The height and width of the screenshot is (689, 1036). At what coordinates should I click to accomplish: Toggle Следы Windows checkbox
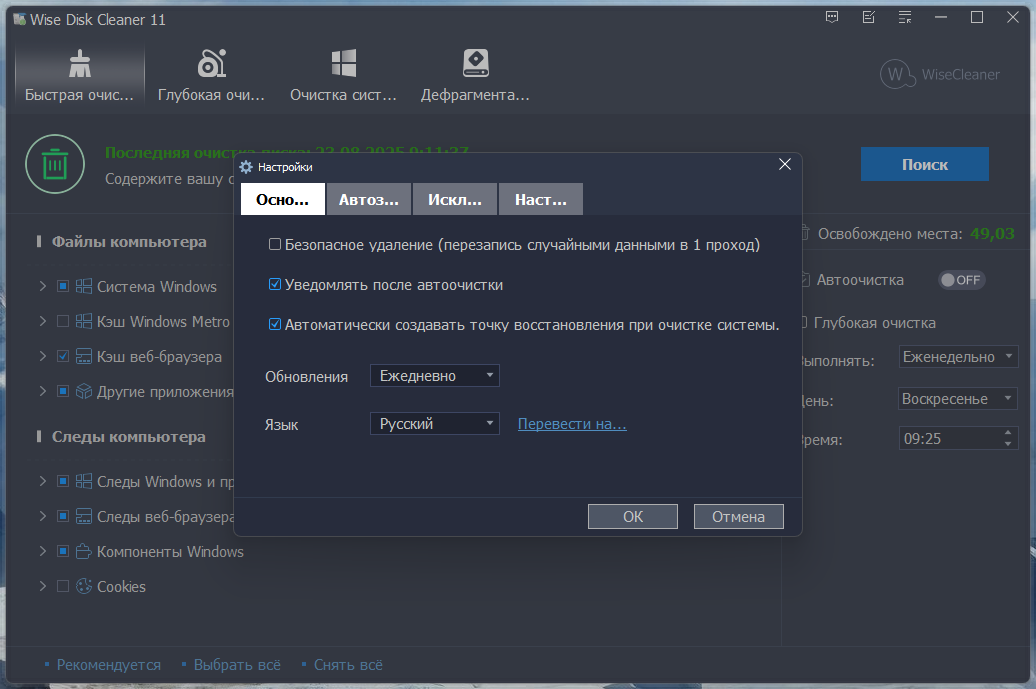(63, 481)
